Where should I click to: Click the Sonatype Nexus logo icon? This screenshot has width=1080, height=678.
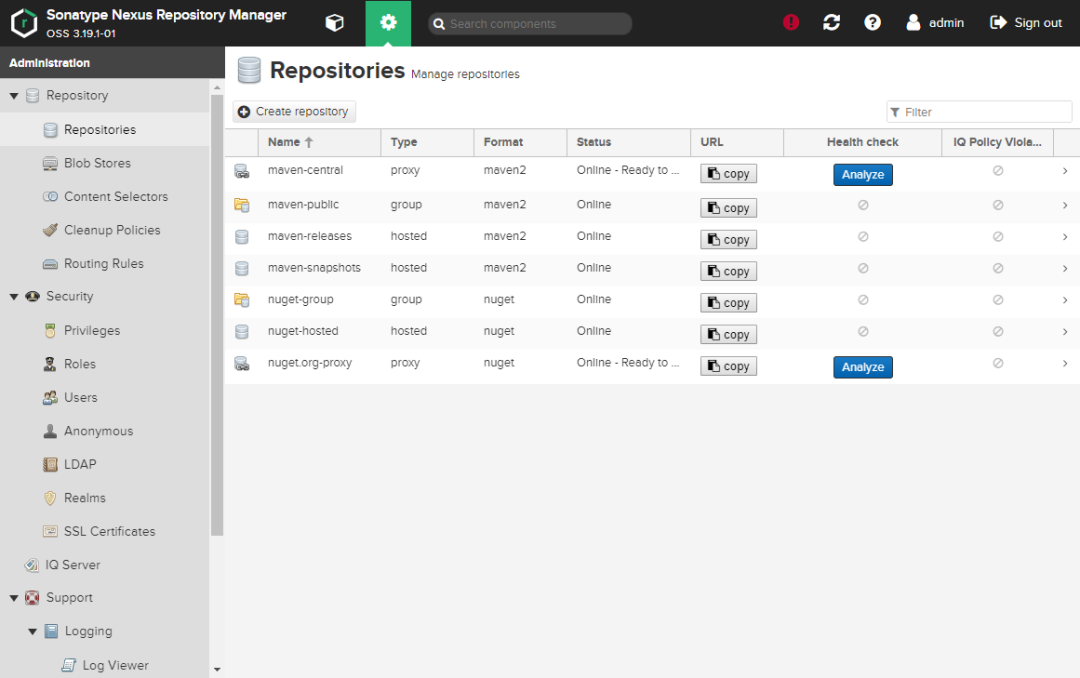pyautogui.click(x=23, y=22)
